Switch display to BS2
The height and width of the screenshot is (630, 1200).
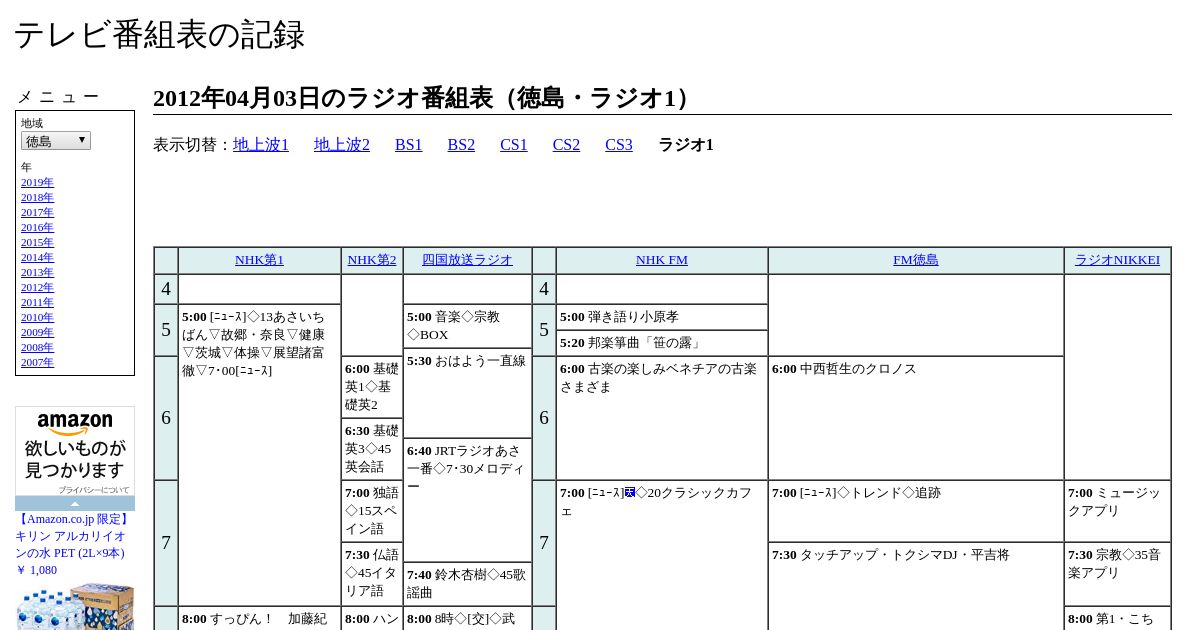[x=461, y=145]
